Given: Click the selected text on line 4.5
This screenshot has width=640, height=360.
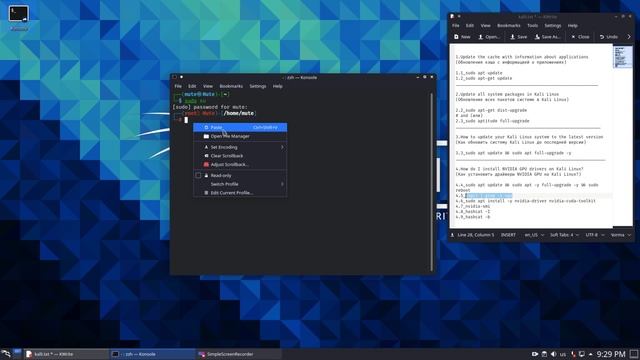Looking at the screenshot, I should pos(489,196).
